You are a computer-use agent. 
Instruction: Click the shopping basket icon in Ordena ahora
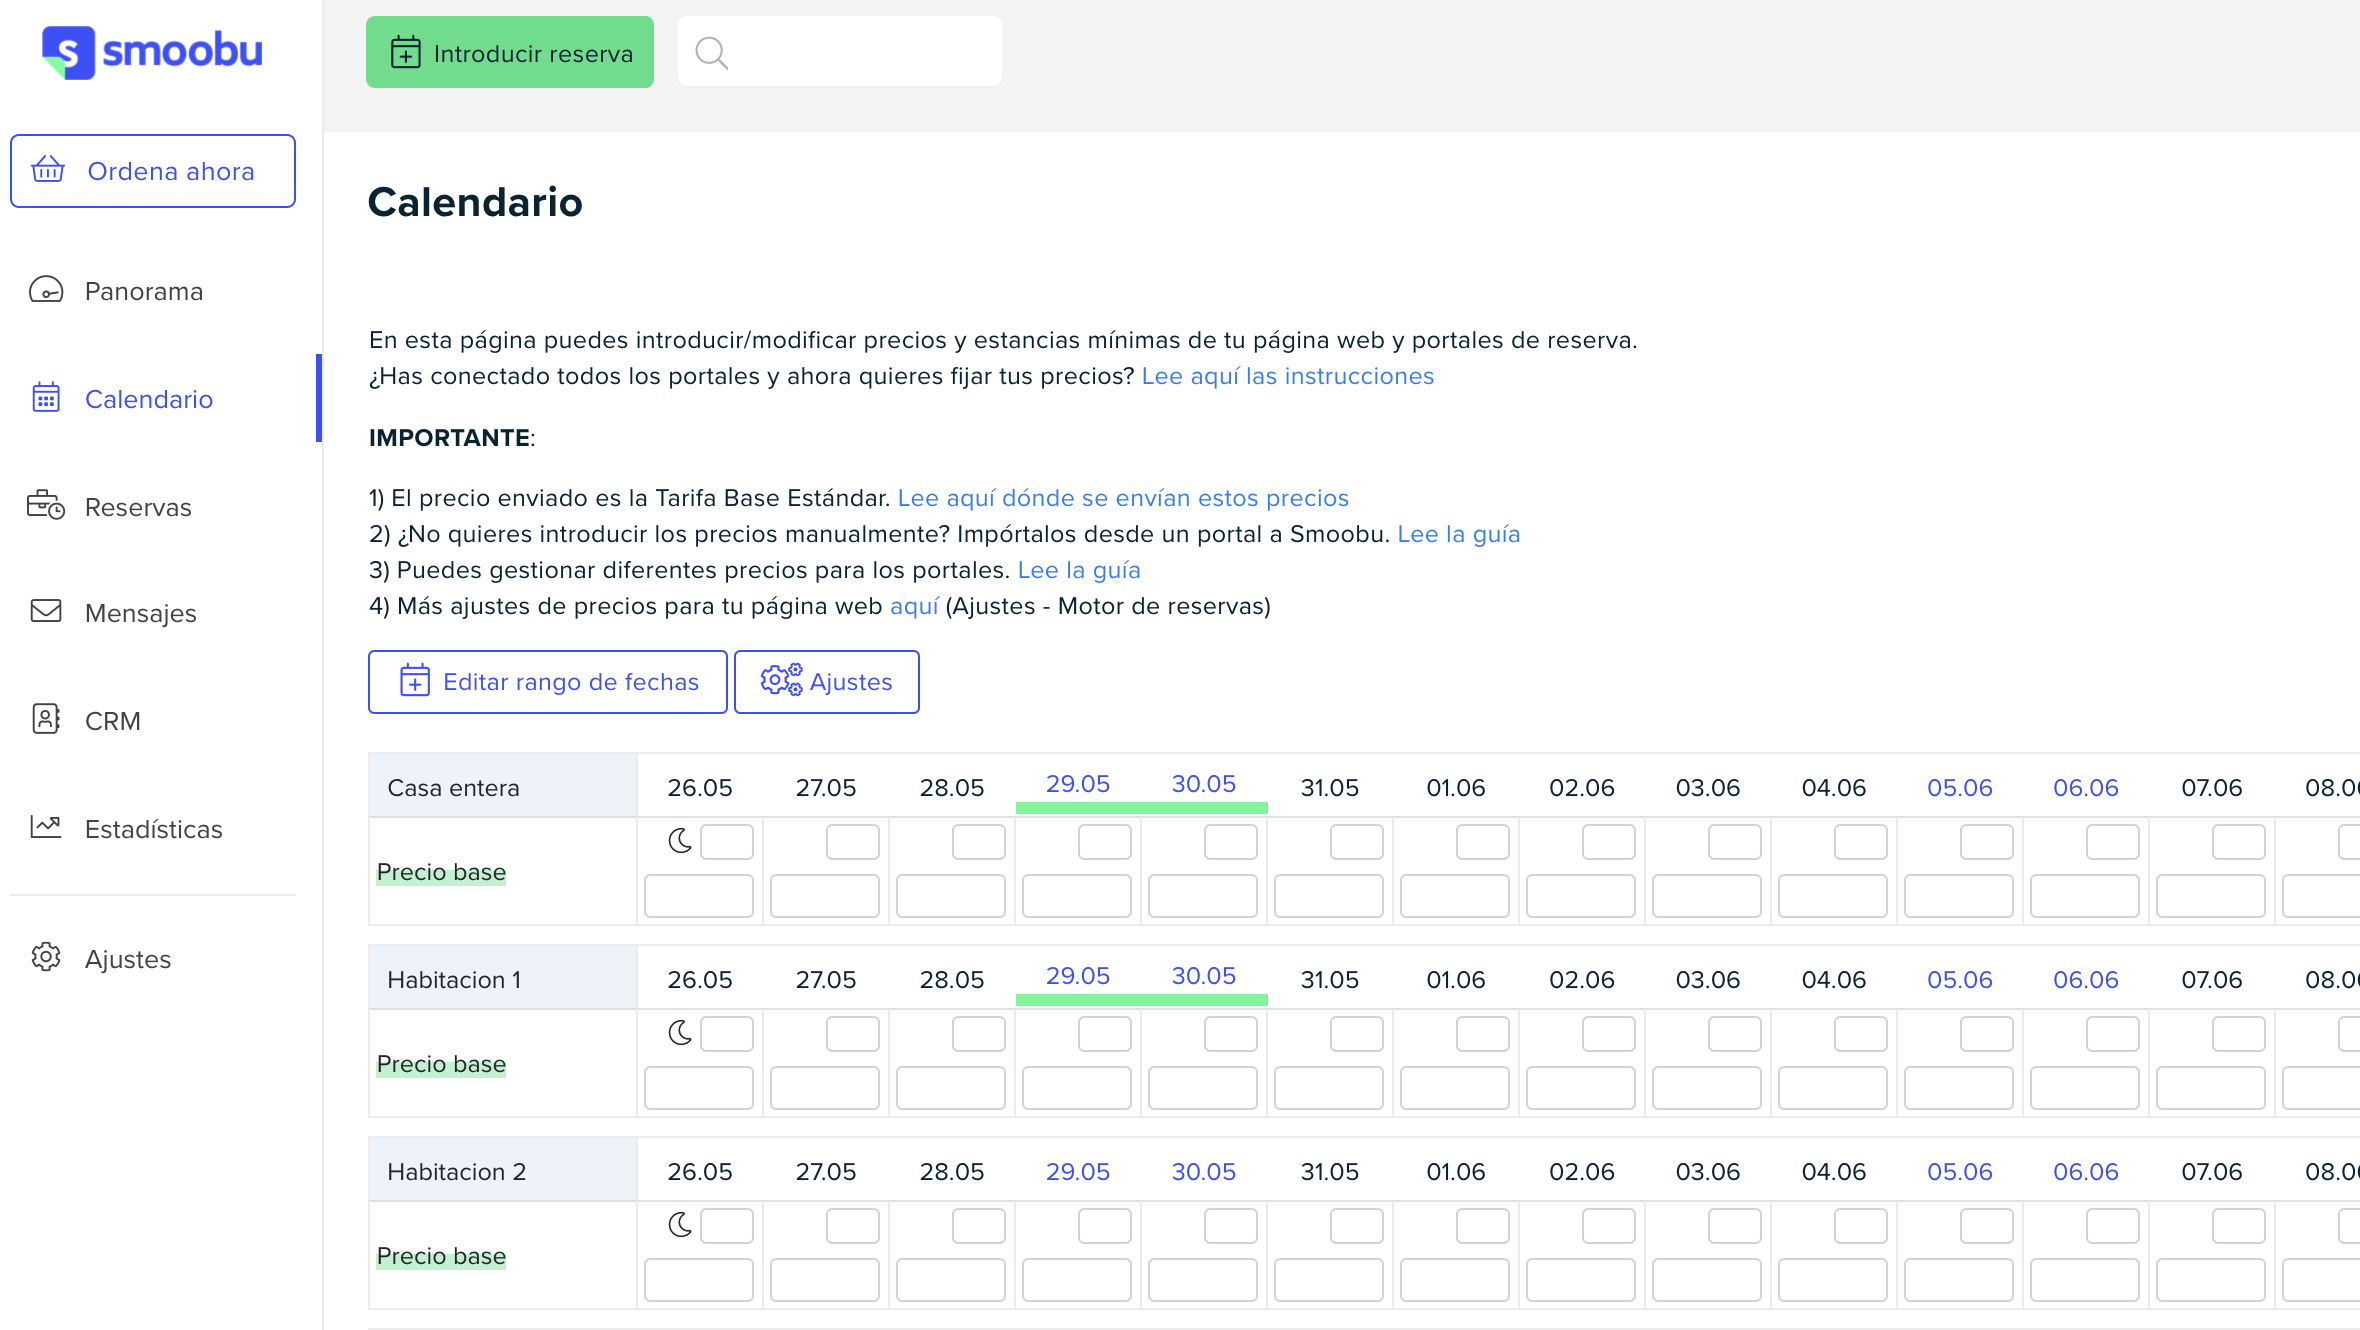pos(48,170)
